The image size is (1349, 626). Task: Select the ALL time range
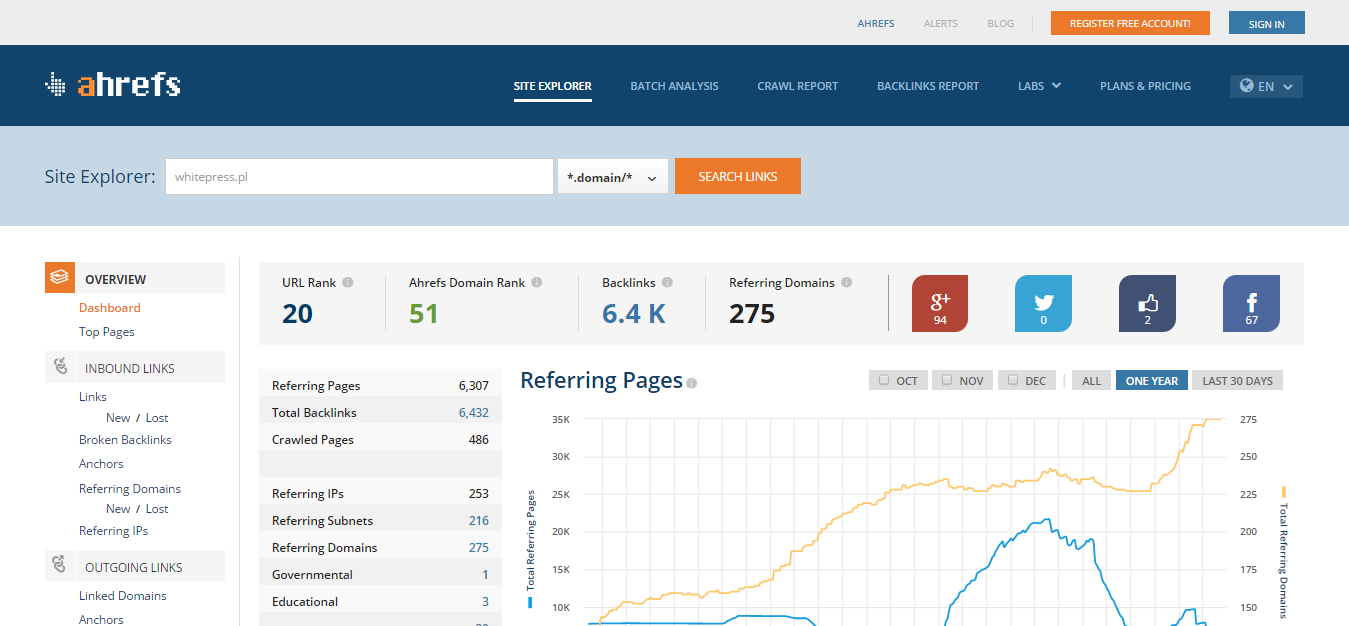point(1091,380)
